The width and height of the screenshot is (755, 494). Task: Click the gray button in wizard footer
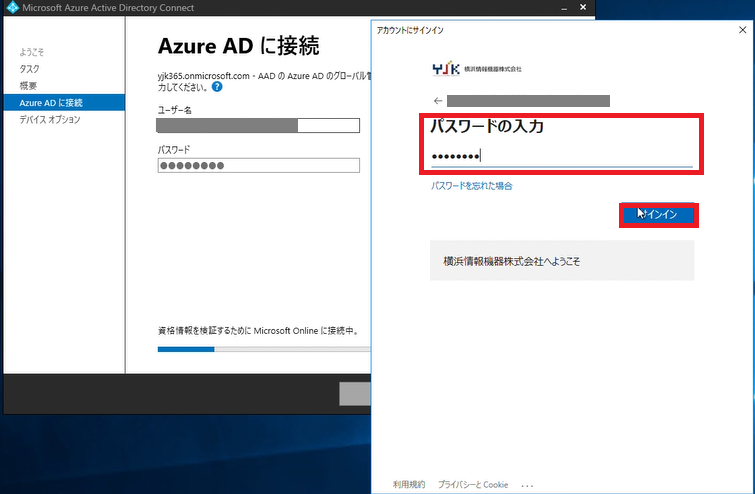pos(355,394)
